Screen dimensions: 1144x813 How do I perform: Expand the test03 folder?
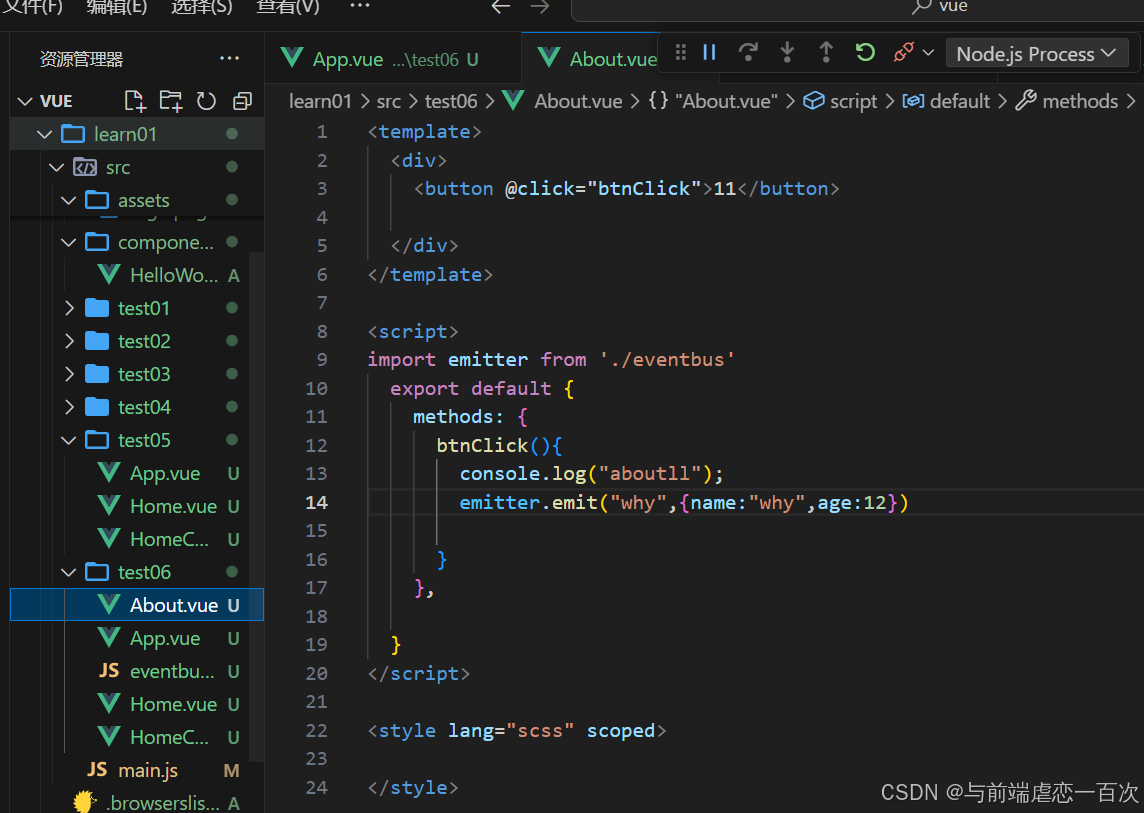pyautogui.click(x=69, y=374)
